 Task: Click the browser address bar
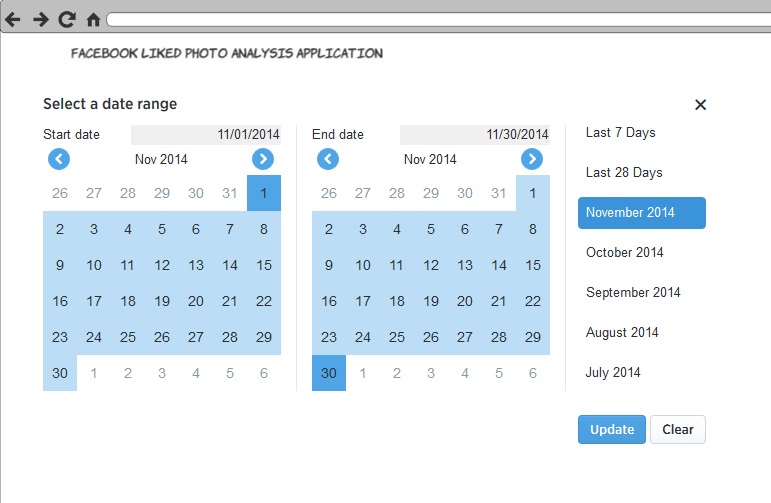click(x=439, y=20)
